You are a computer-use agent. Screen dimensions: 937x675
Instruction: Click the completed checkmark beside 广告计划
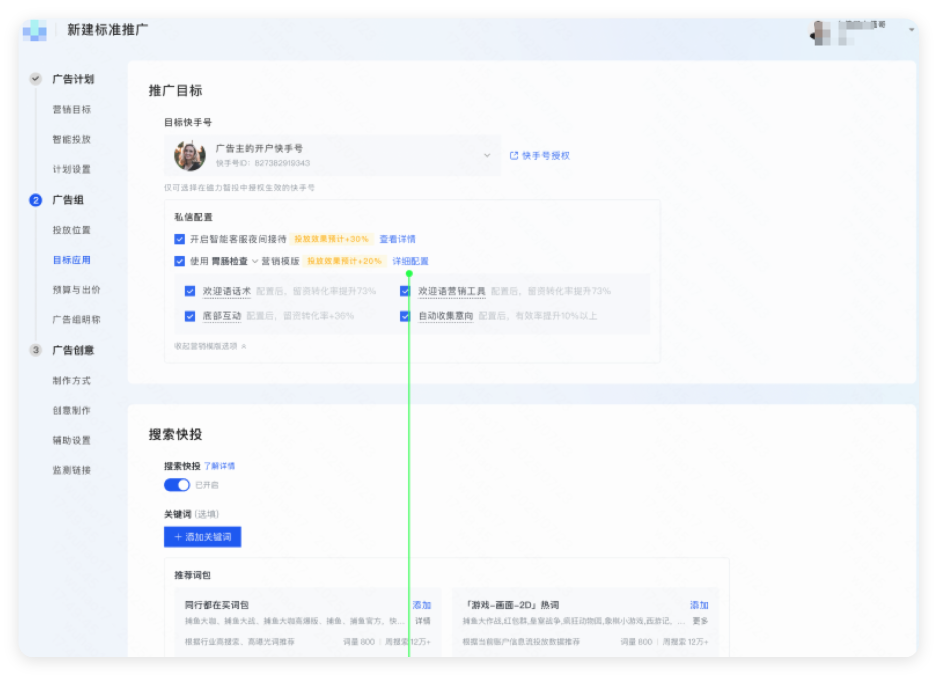pyautogui.click(x=36, y=77)
